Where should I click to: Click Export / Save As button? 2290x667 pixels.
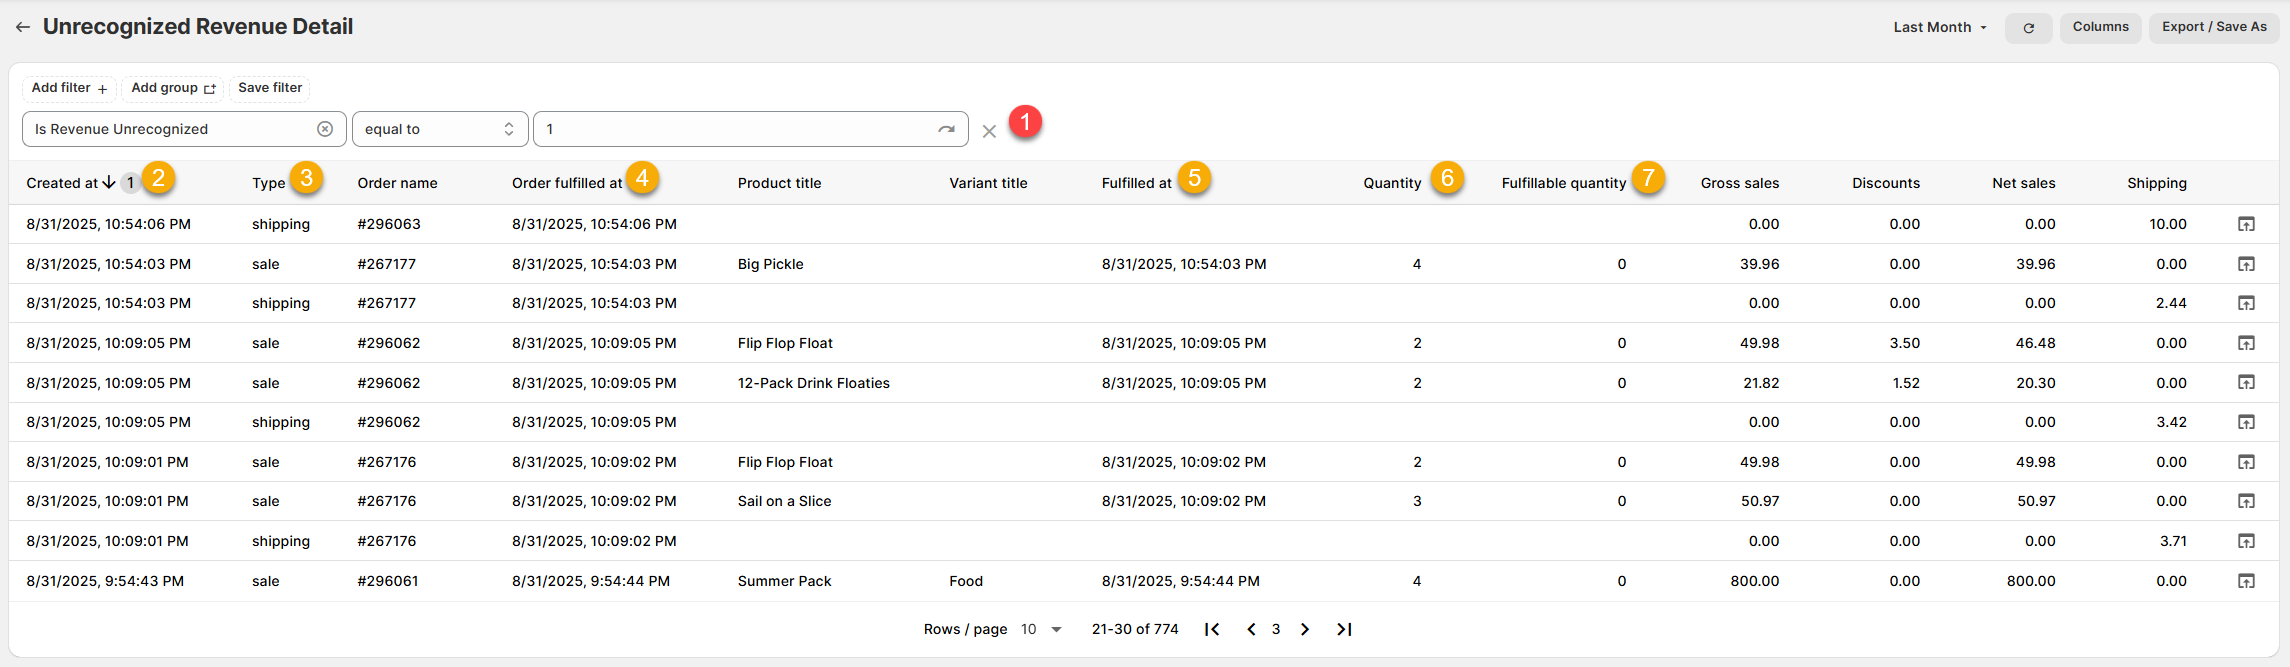(2213, 27)
